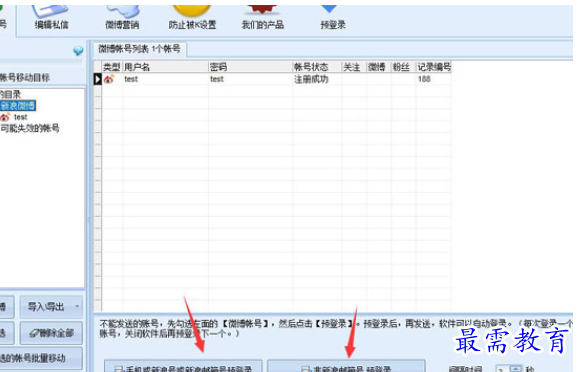Click the 微博 column header in the table
This screenshot has height=372, width=577.
coord(378,67)
